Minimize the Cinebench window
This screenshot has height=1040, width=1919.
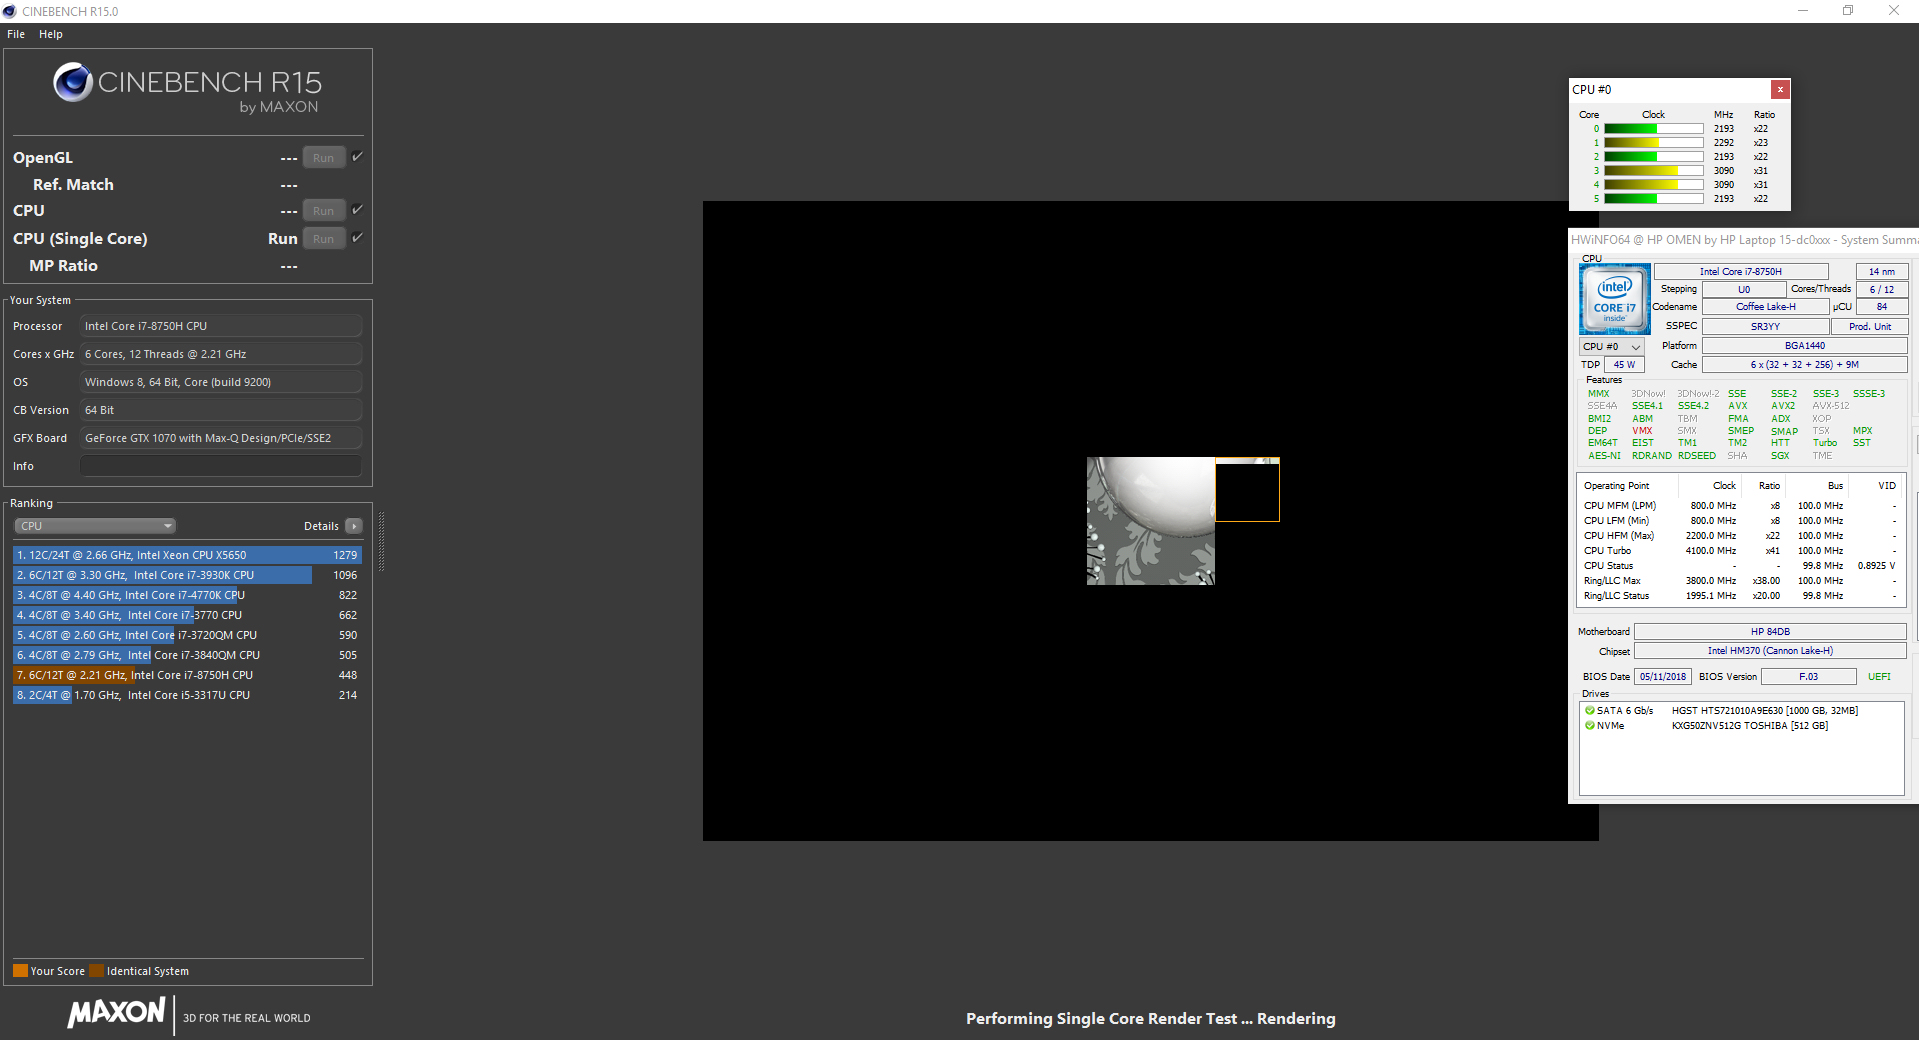[1803, 11]
